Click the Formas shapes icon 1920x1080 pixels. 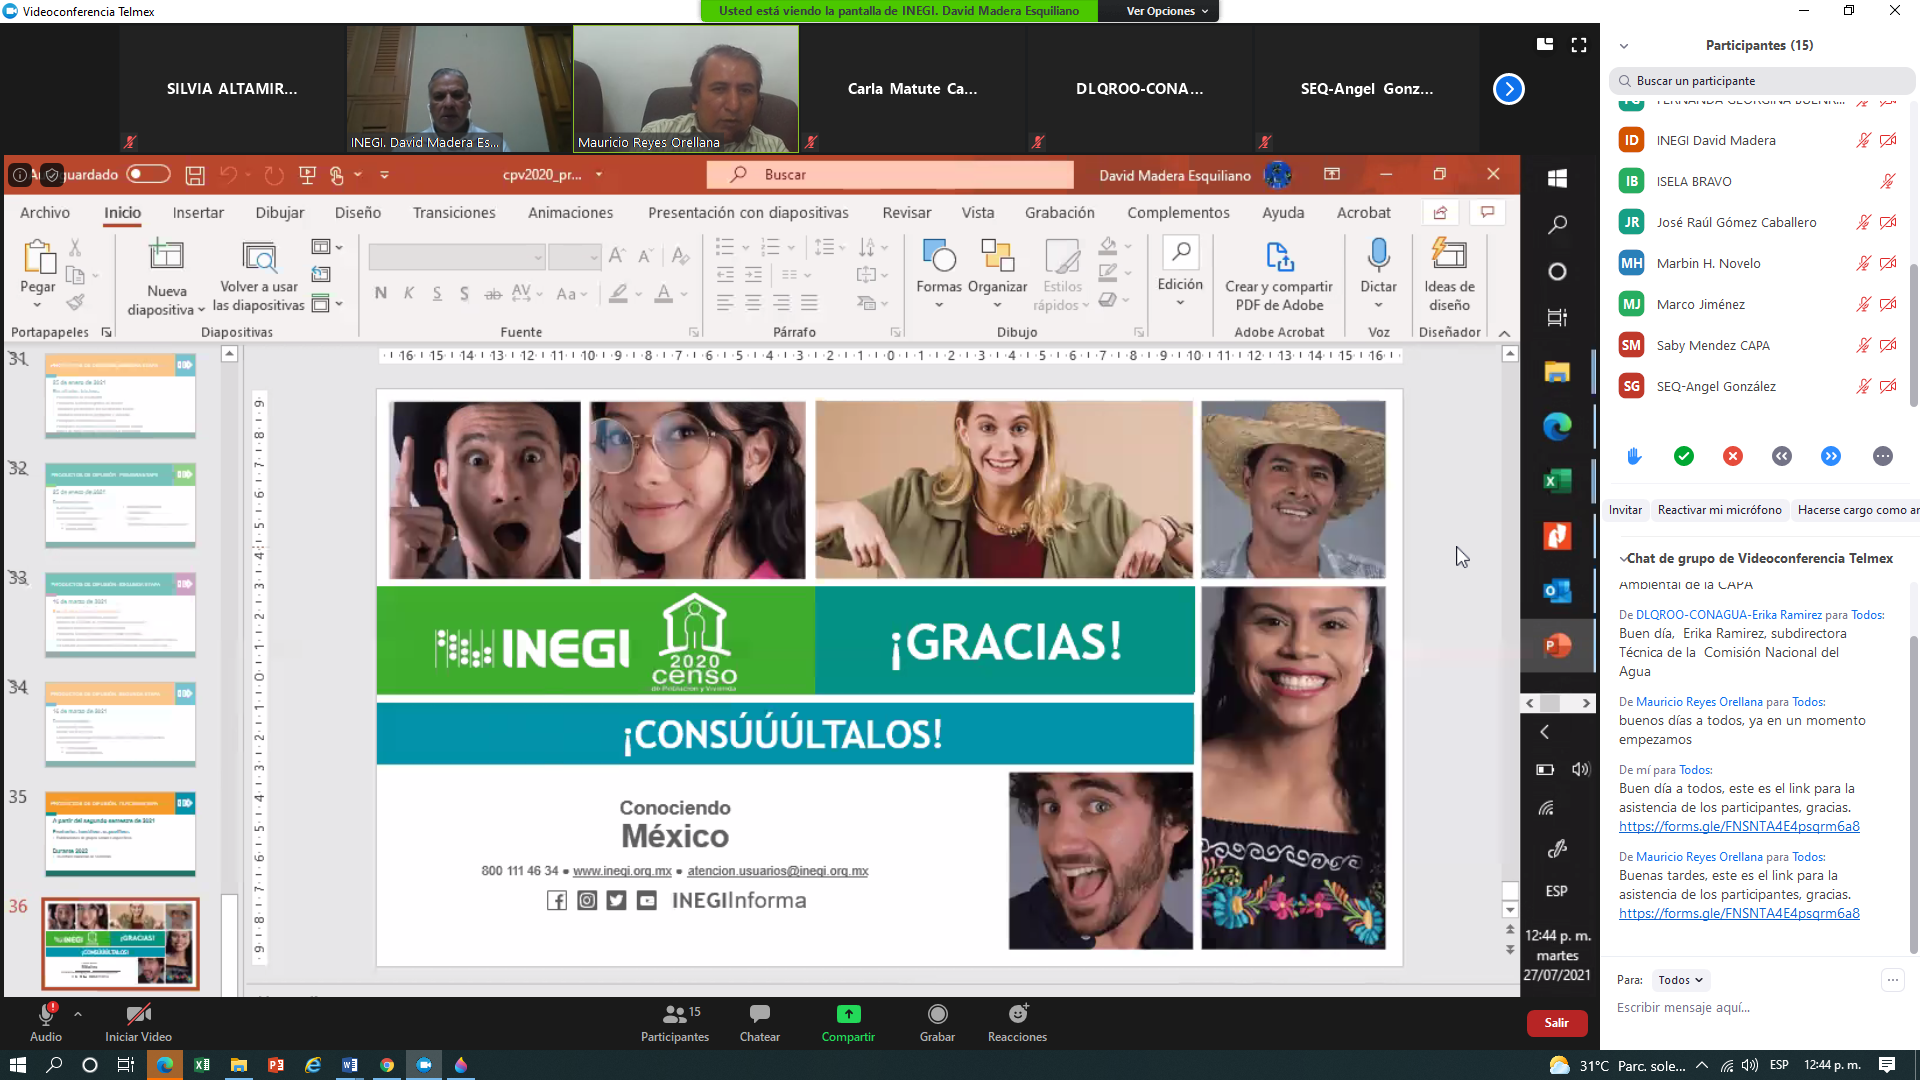(939, 256)
